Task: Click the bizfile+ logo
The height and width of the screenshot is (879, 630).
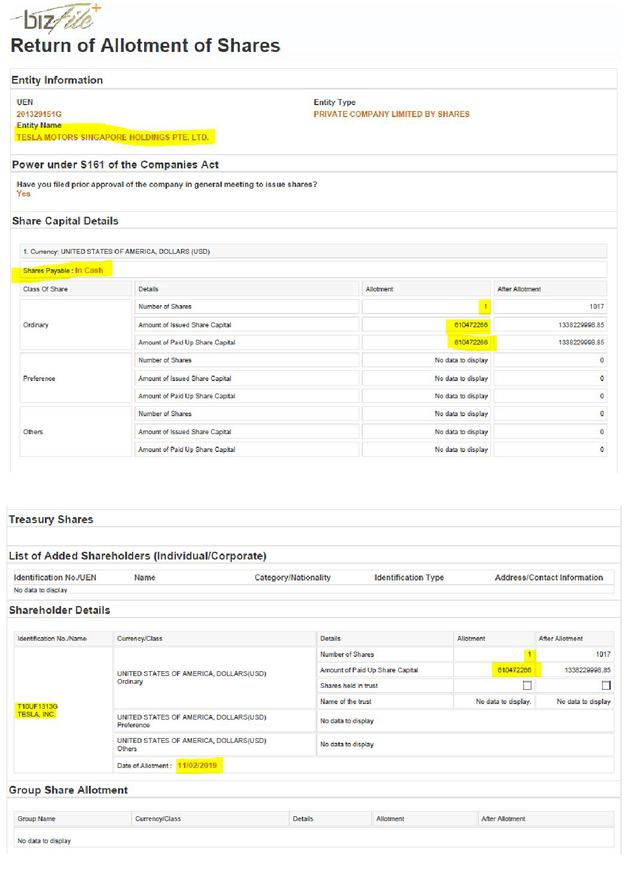Action: point(55,18)
